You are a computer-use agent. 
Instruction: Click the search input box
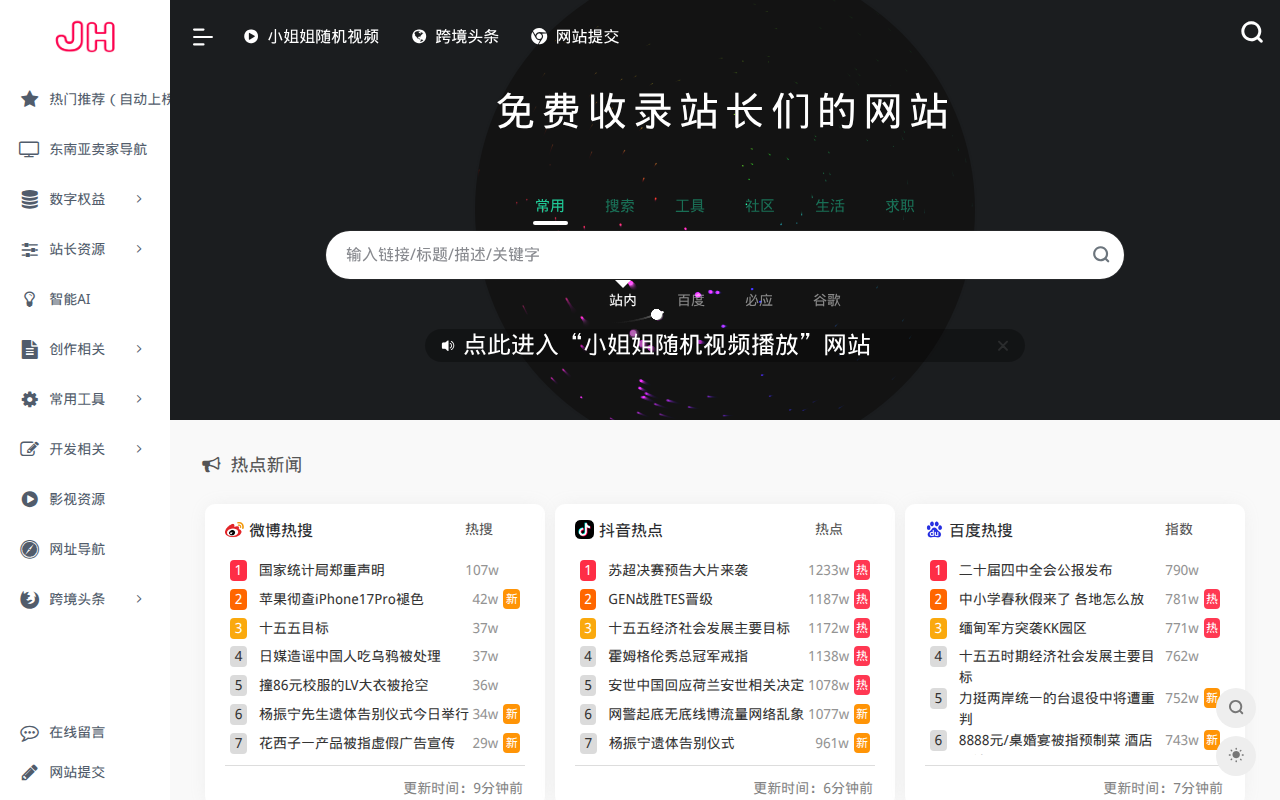pos(700,255)
